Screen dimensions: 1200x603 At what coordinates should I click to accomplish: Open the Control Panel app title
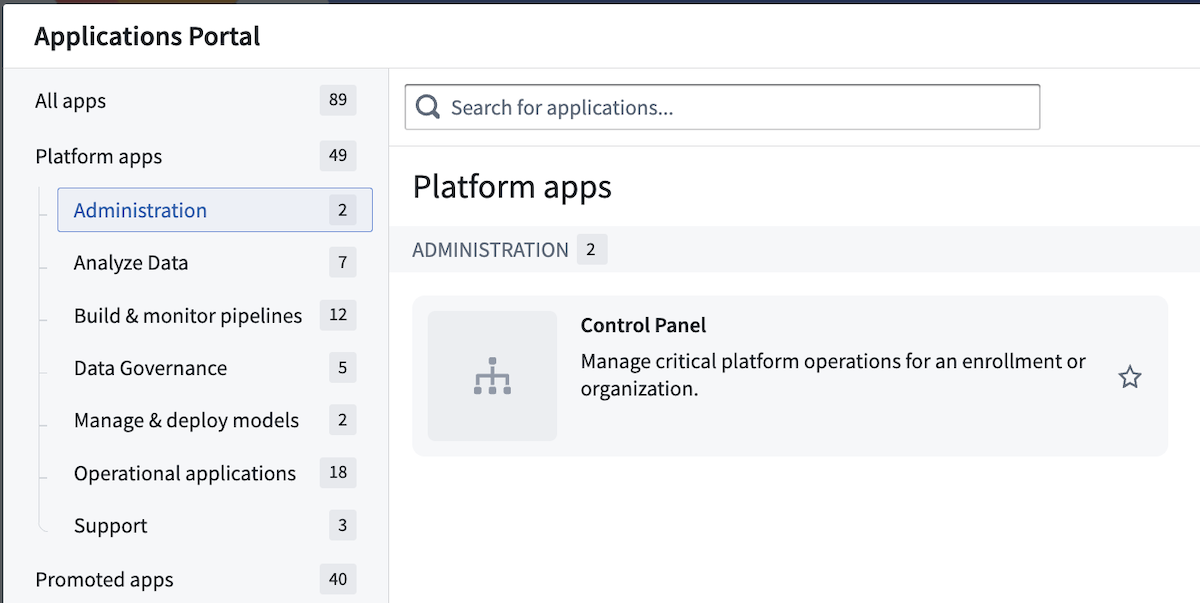tap(644, 325)
